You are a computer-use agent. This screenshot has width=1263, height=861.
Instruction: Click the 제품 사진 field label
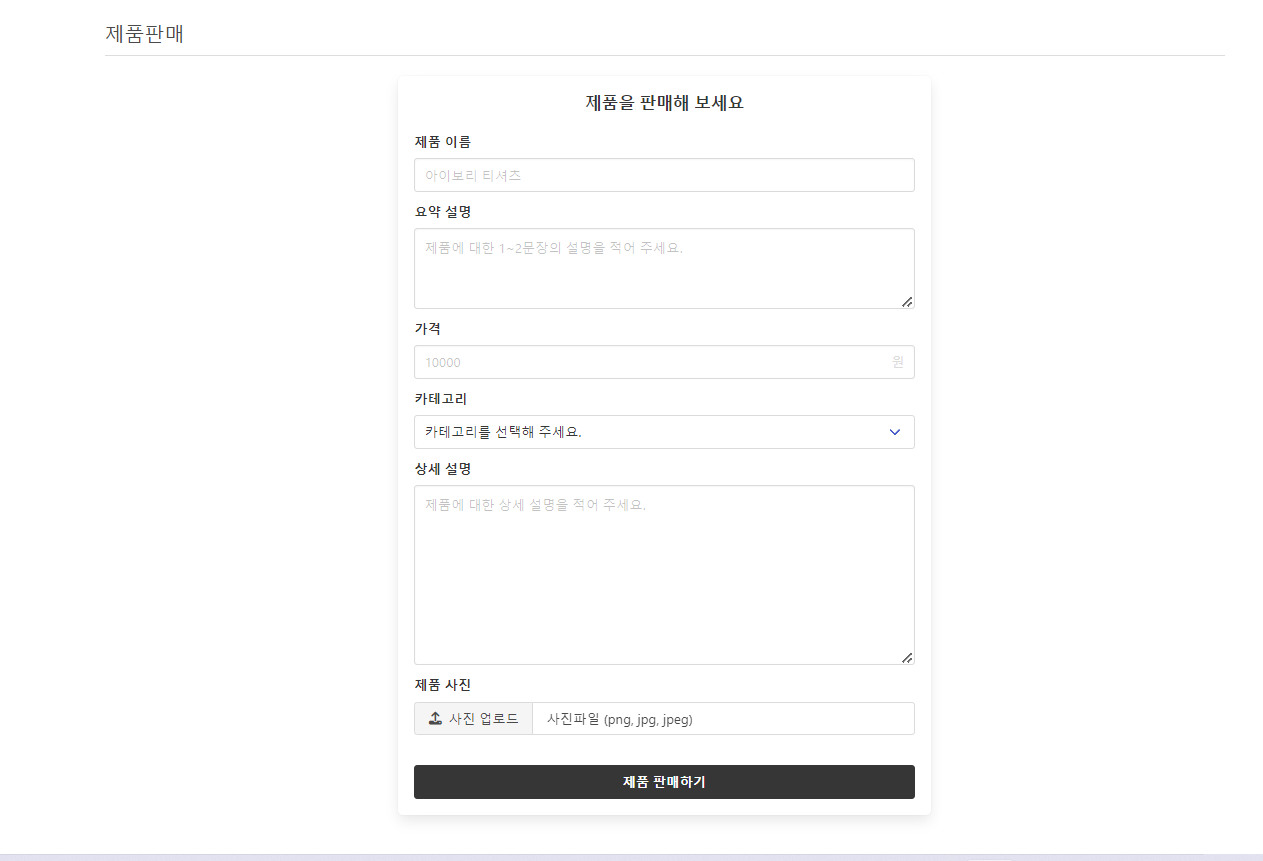click(x=442, y=685)
